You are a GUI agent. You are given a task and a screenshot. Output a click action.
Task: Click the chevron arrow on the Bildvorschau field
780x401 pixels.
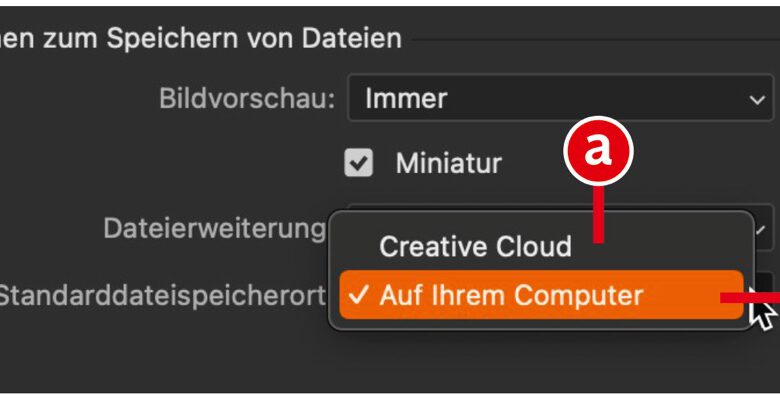tap(756, 99)
